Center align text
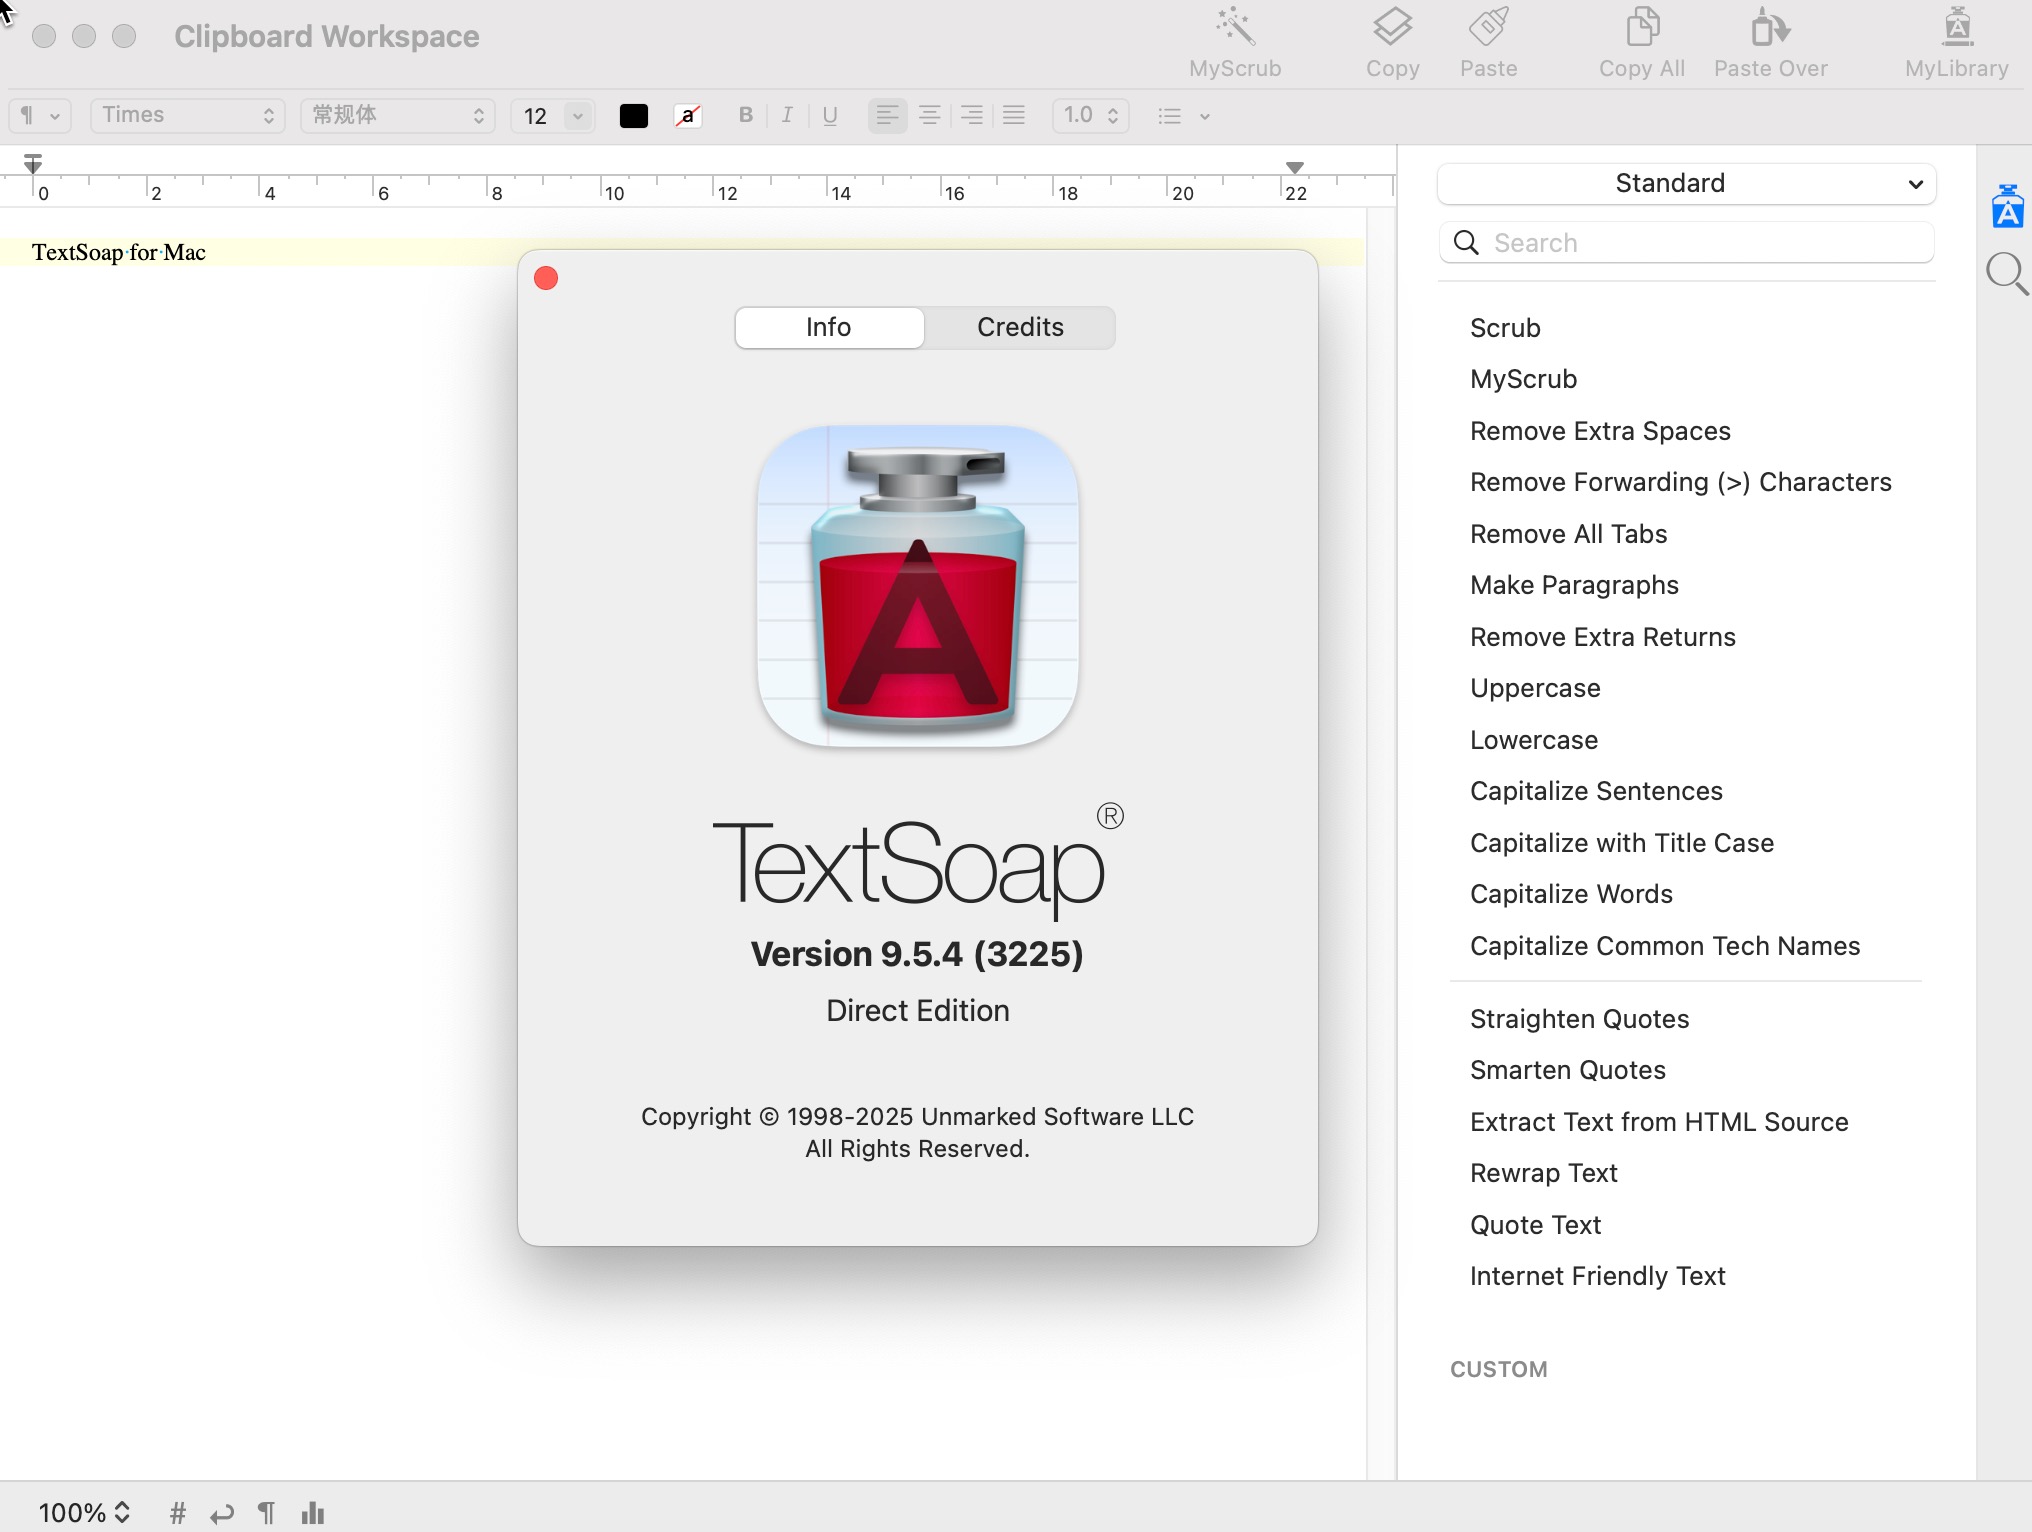The height and width of the screenshot is (1532, 2032). point(929,115)
